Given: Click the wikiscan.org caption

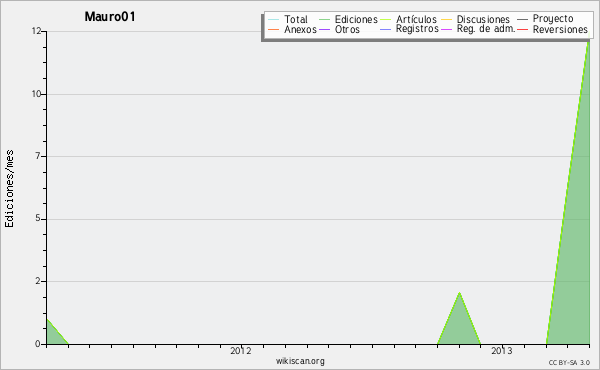Looking at the screenshot, I should pos(300,361).
